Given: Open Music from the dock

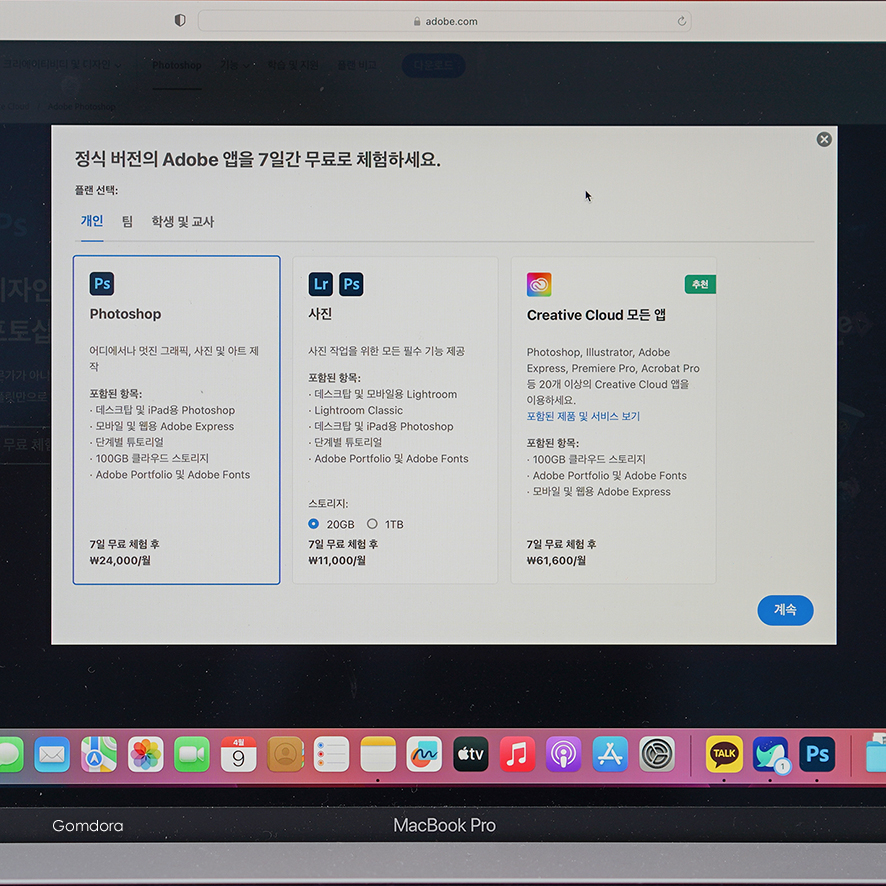Looking at the screenshot, I should point(518,754).
